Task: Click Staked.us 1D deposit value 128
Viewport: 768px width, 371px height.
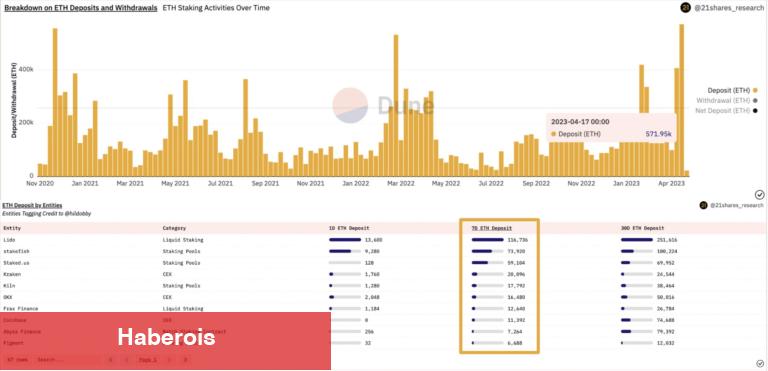Action: pos(370,263)
